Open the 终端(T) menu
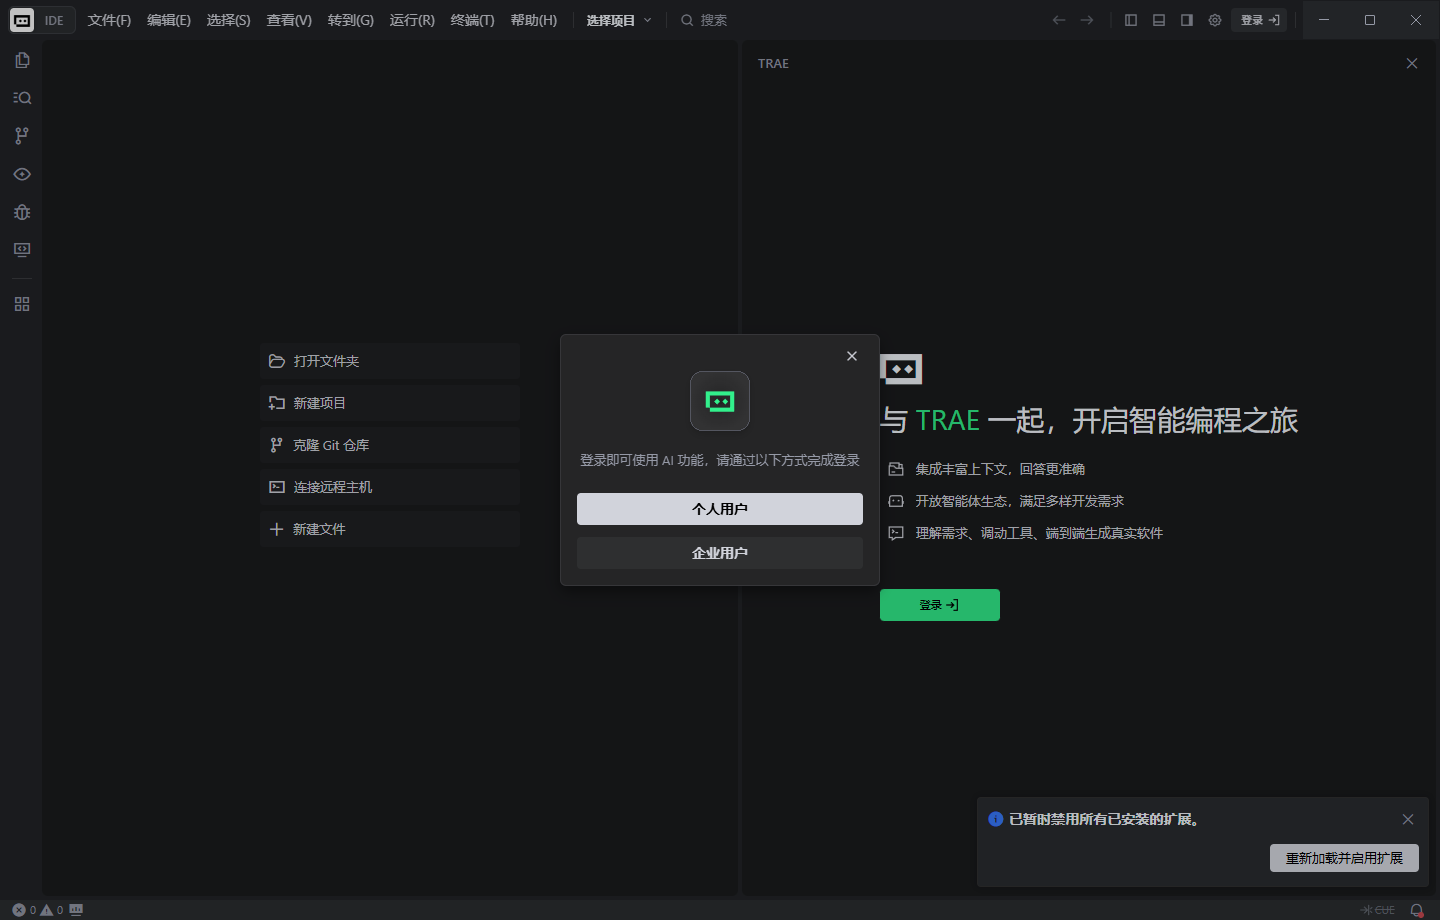Screen dimensions: 1440x920 click(472, 20)
